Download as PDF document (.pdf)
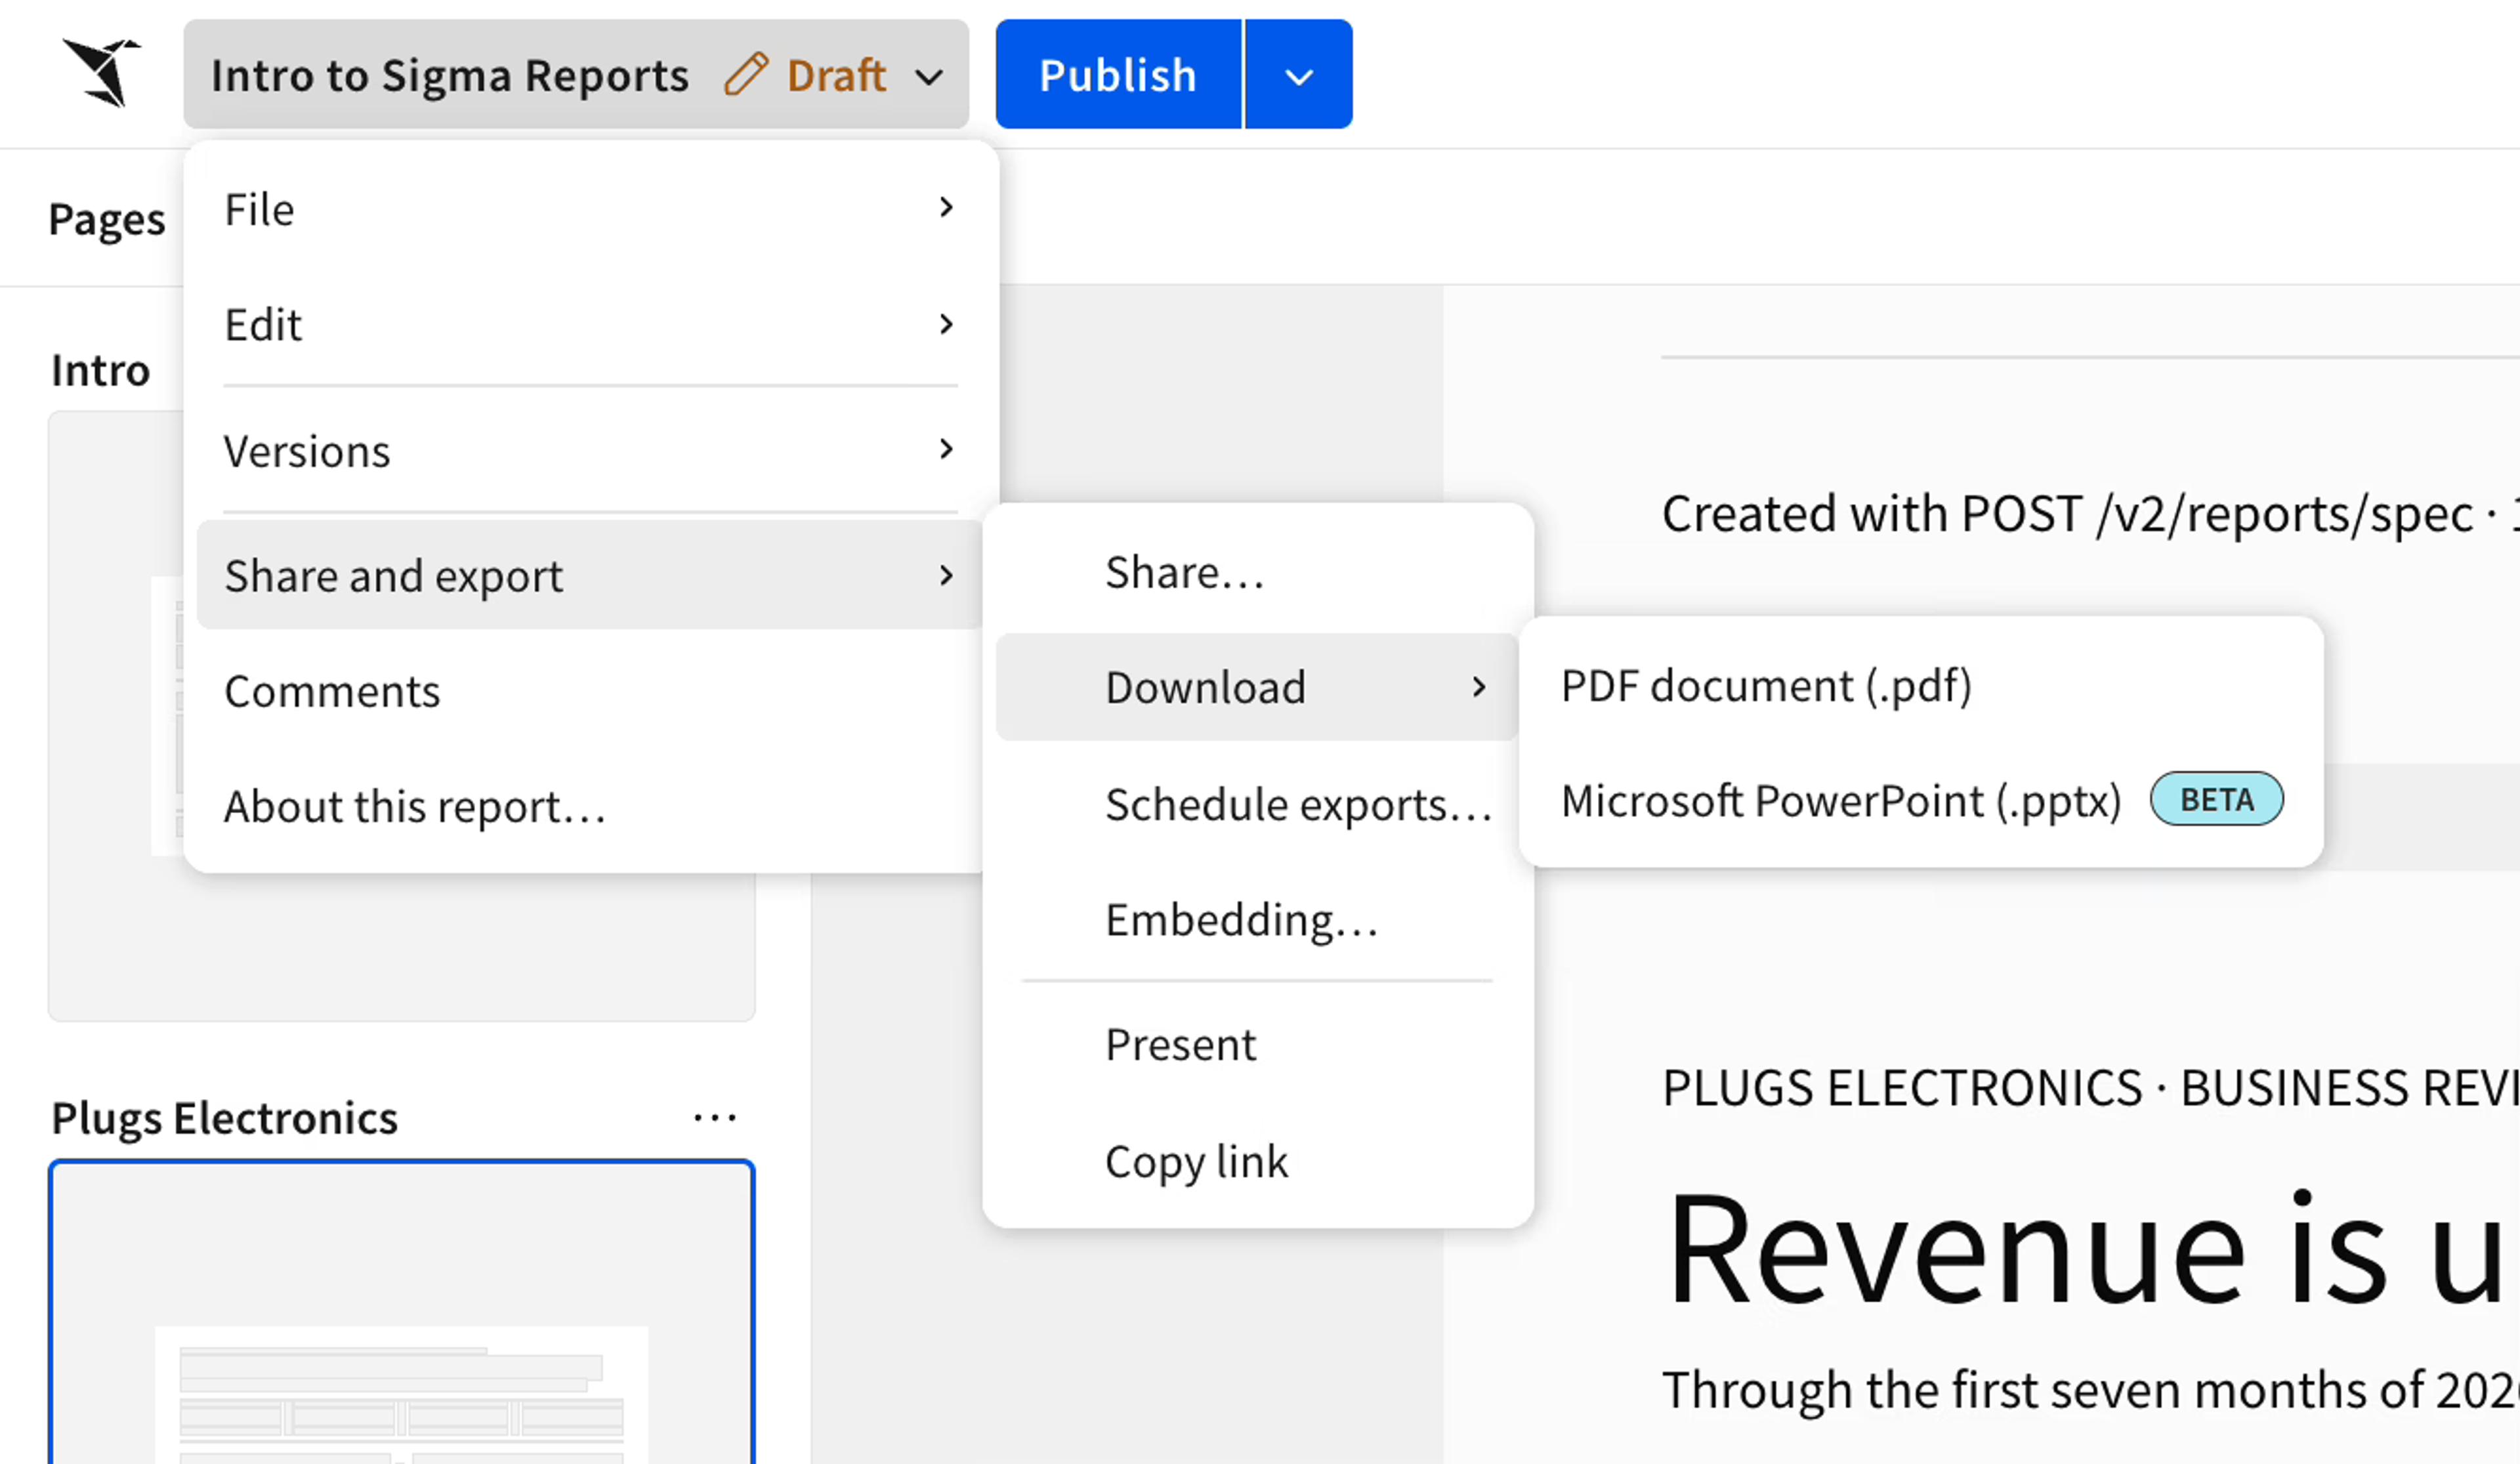This screenshot has height=1464, width=2520. click(1921, 686)
